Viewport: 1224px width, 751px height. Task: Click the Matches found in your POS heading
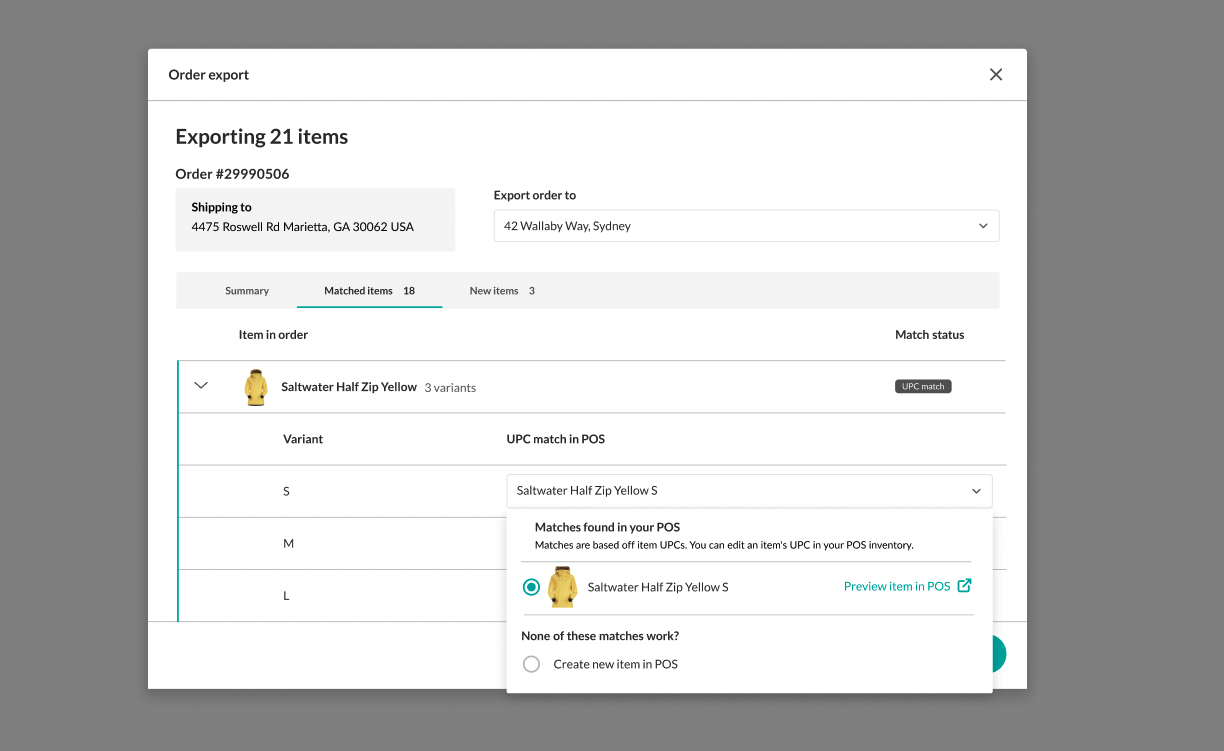pyautogui.click(x=608, y=527)
